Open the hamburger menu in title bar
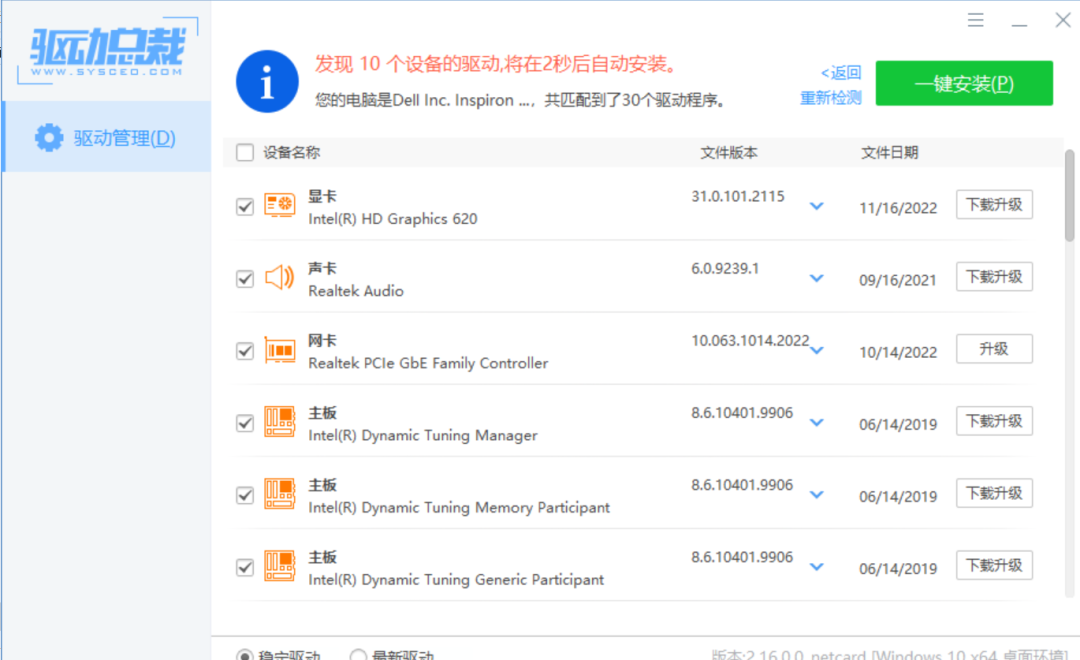The width and height of the screenshot is (1080, 660). 975,20
